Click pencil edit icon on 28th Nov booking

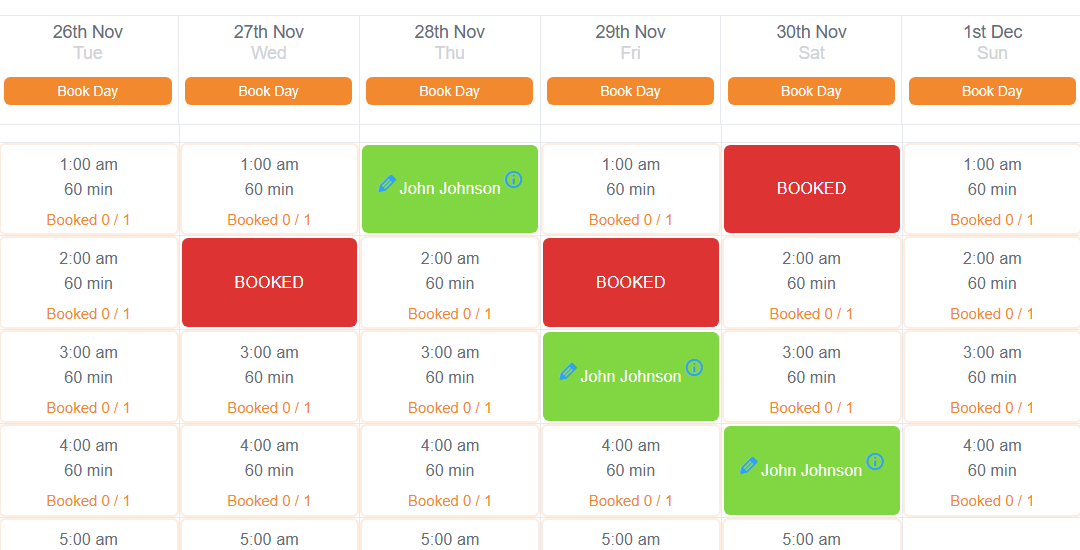point(387,184)
